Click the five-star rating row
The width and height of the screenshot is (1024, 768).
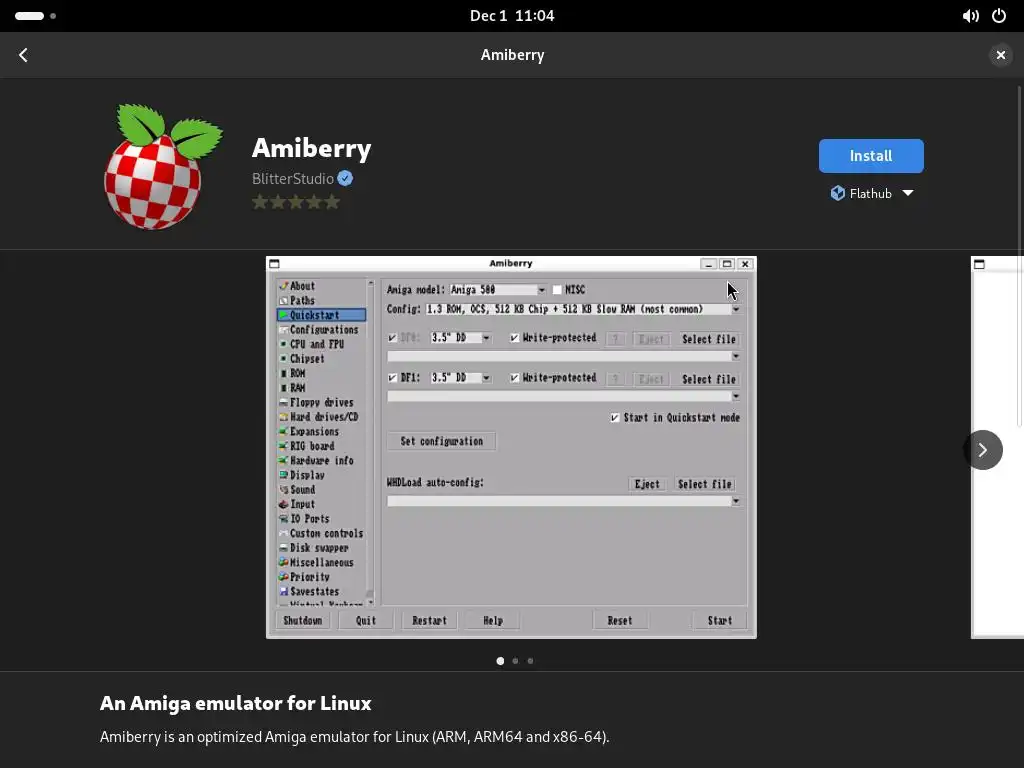pyautogui.click(x=296, y=202)
